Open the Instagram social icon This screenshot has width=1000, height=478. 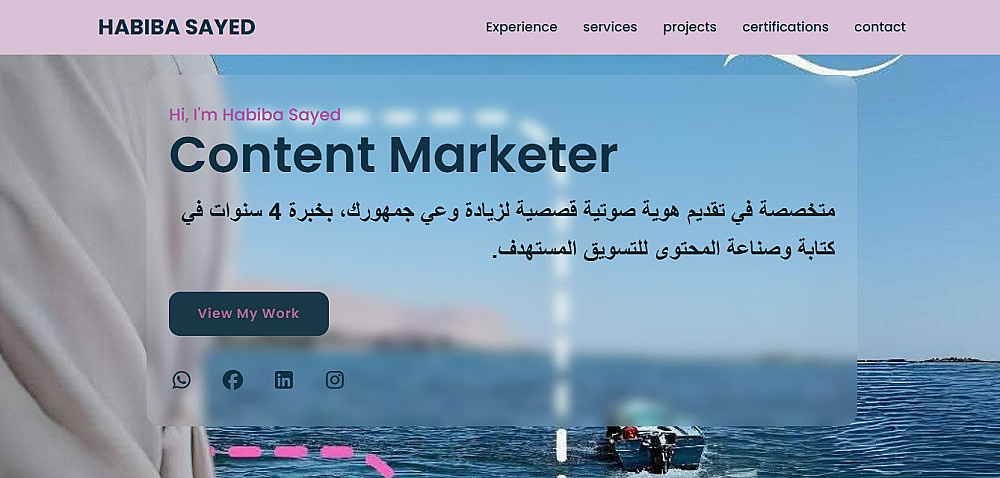pyautogui.click(x=335, y=380)
